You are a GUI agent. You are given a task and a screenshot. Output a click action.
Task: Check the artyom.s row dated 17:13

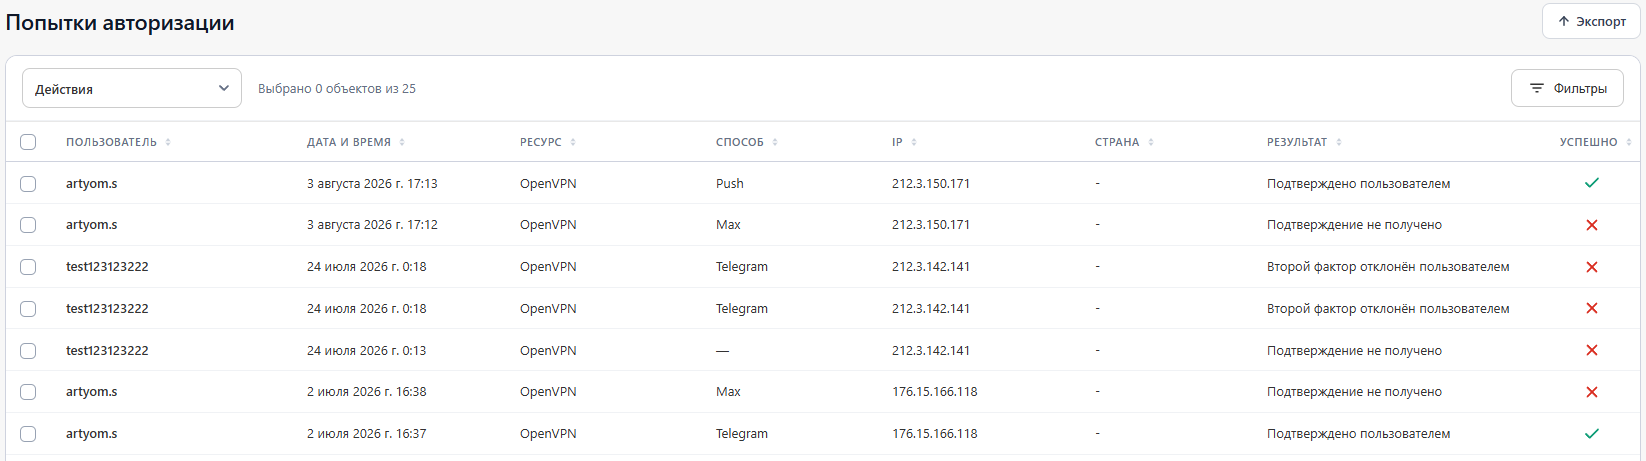pyautogui.click(x=28, y=184)
